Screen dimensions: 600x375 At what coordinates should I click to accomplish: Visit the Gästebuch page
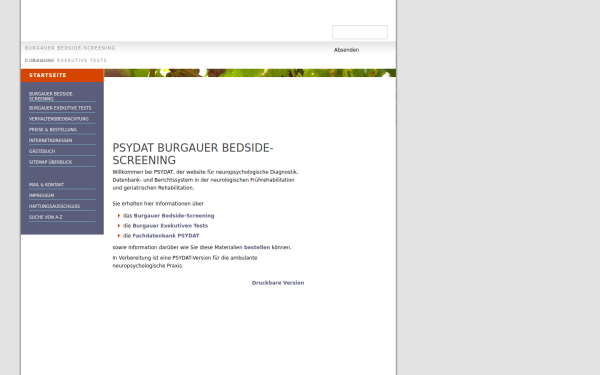click(62, 151)
